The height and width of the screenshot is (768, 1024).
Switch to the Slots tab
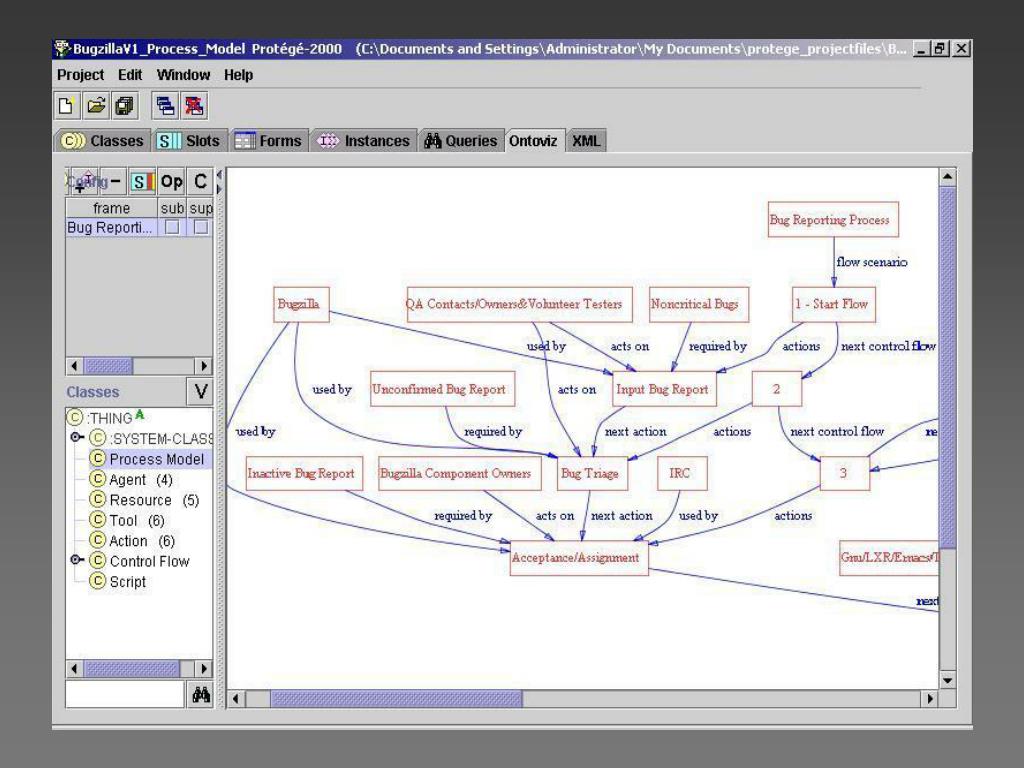tap(189, 140)
